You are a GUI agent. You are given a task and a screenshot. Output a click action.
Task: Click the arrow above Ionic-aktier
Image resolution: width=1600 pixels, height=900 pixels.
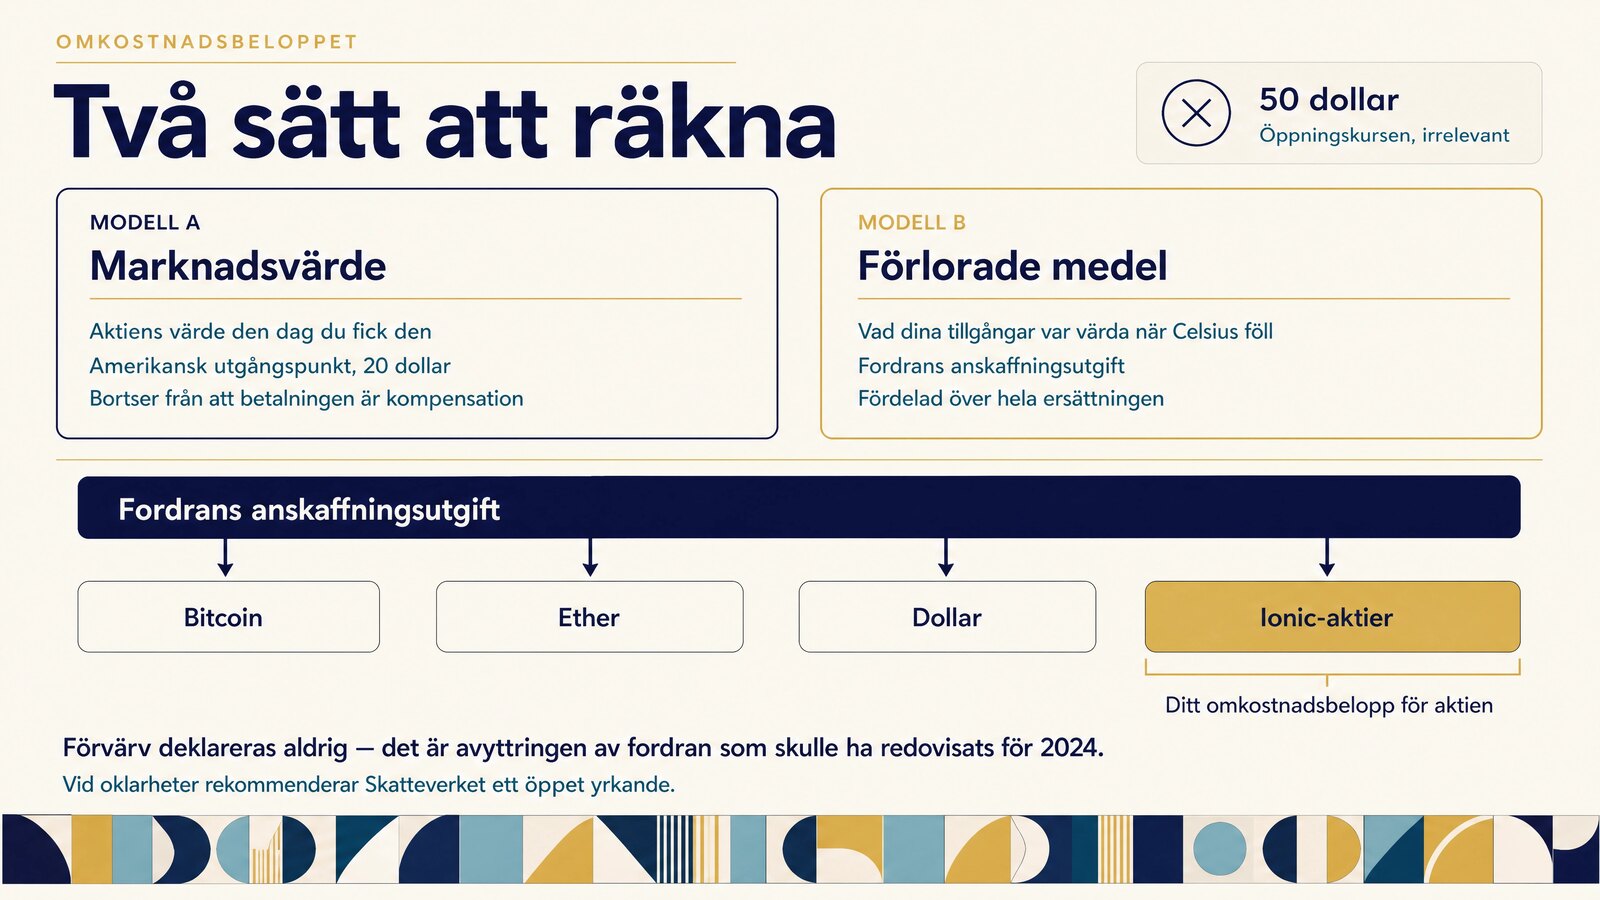coord(1327,557)
